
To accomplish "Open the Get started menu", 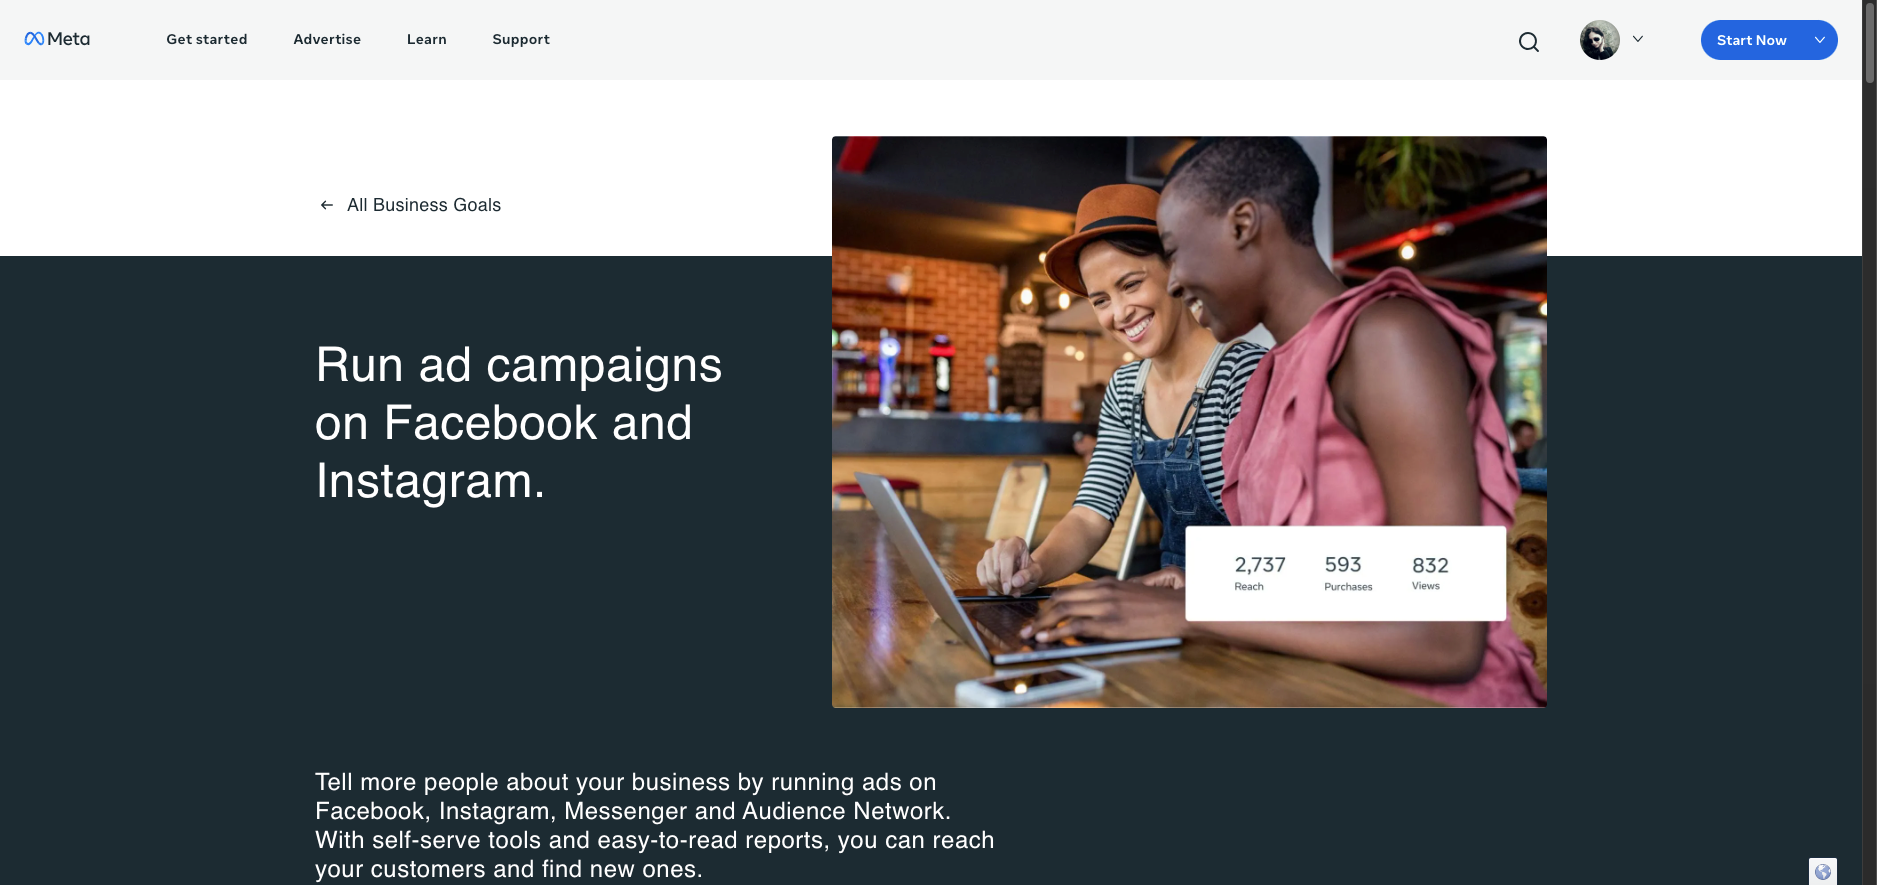I will [207, 39].
